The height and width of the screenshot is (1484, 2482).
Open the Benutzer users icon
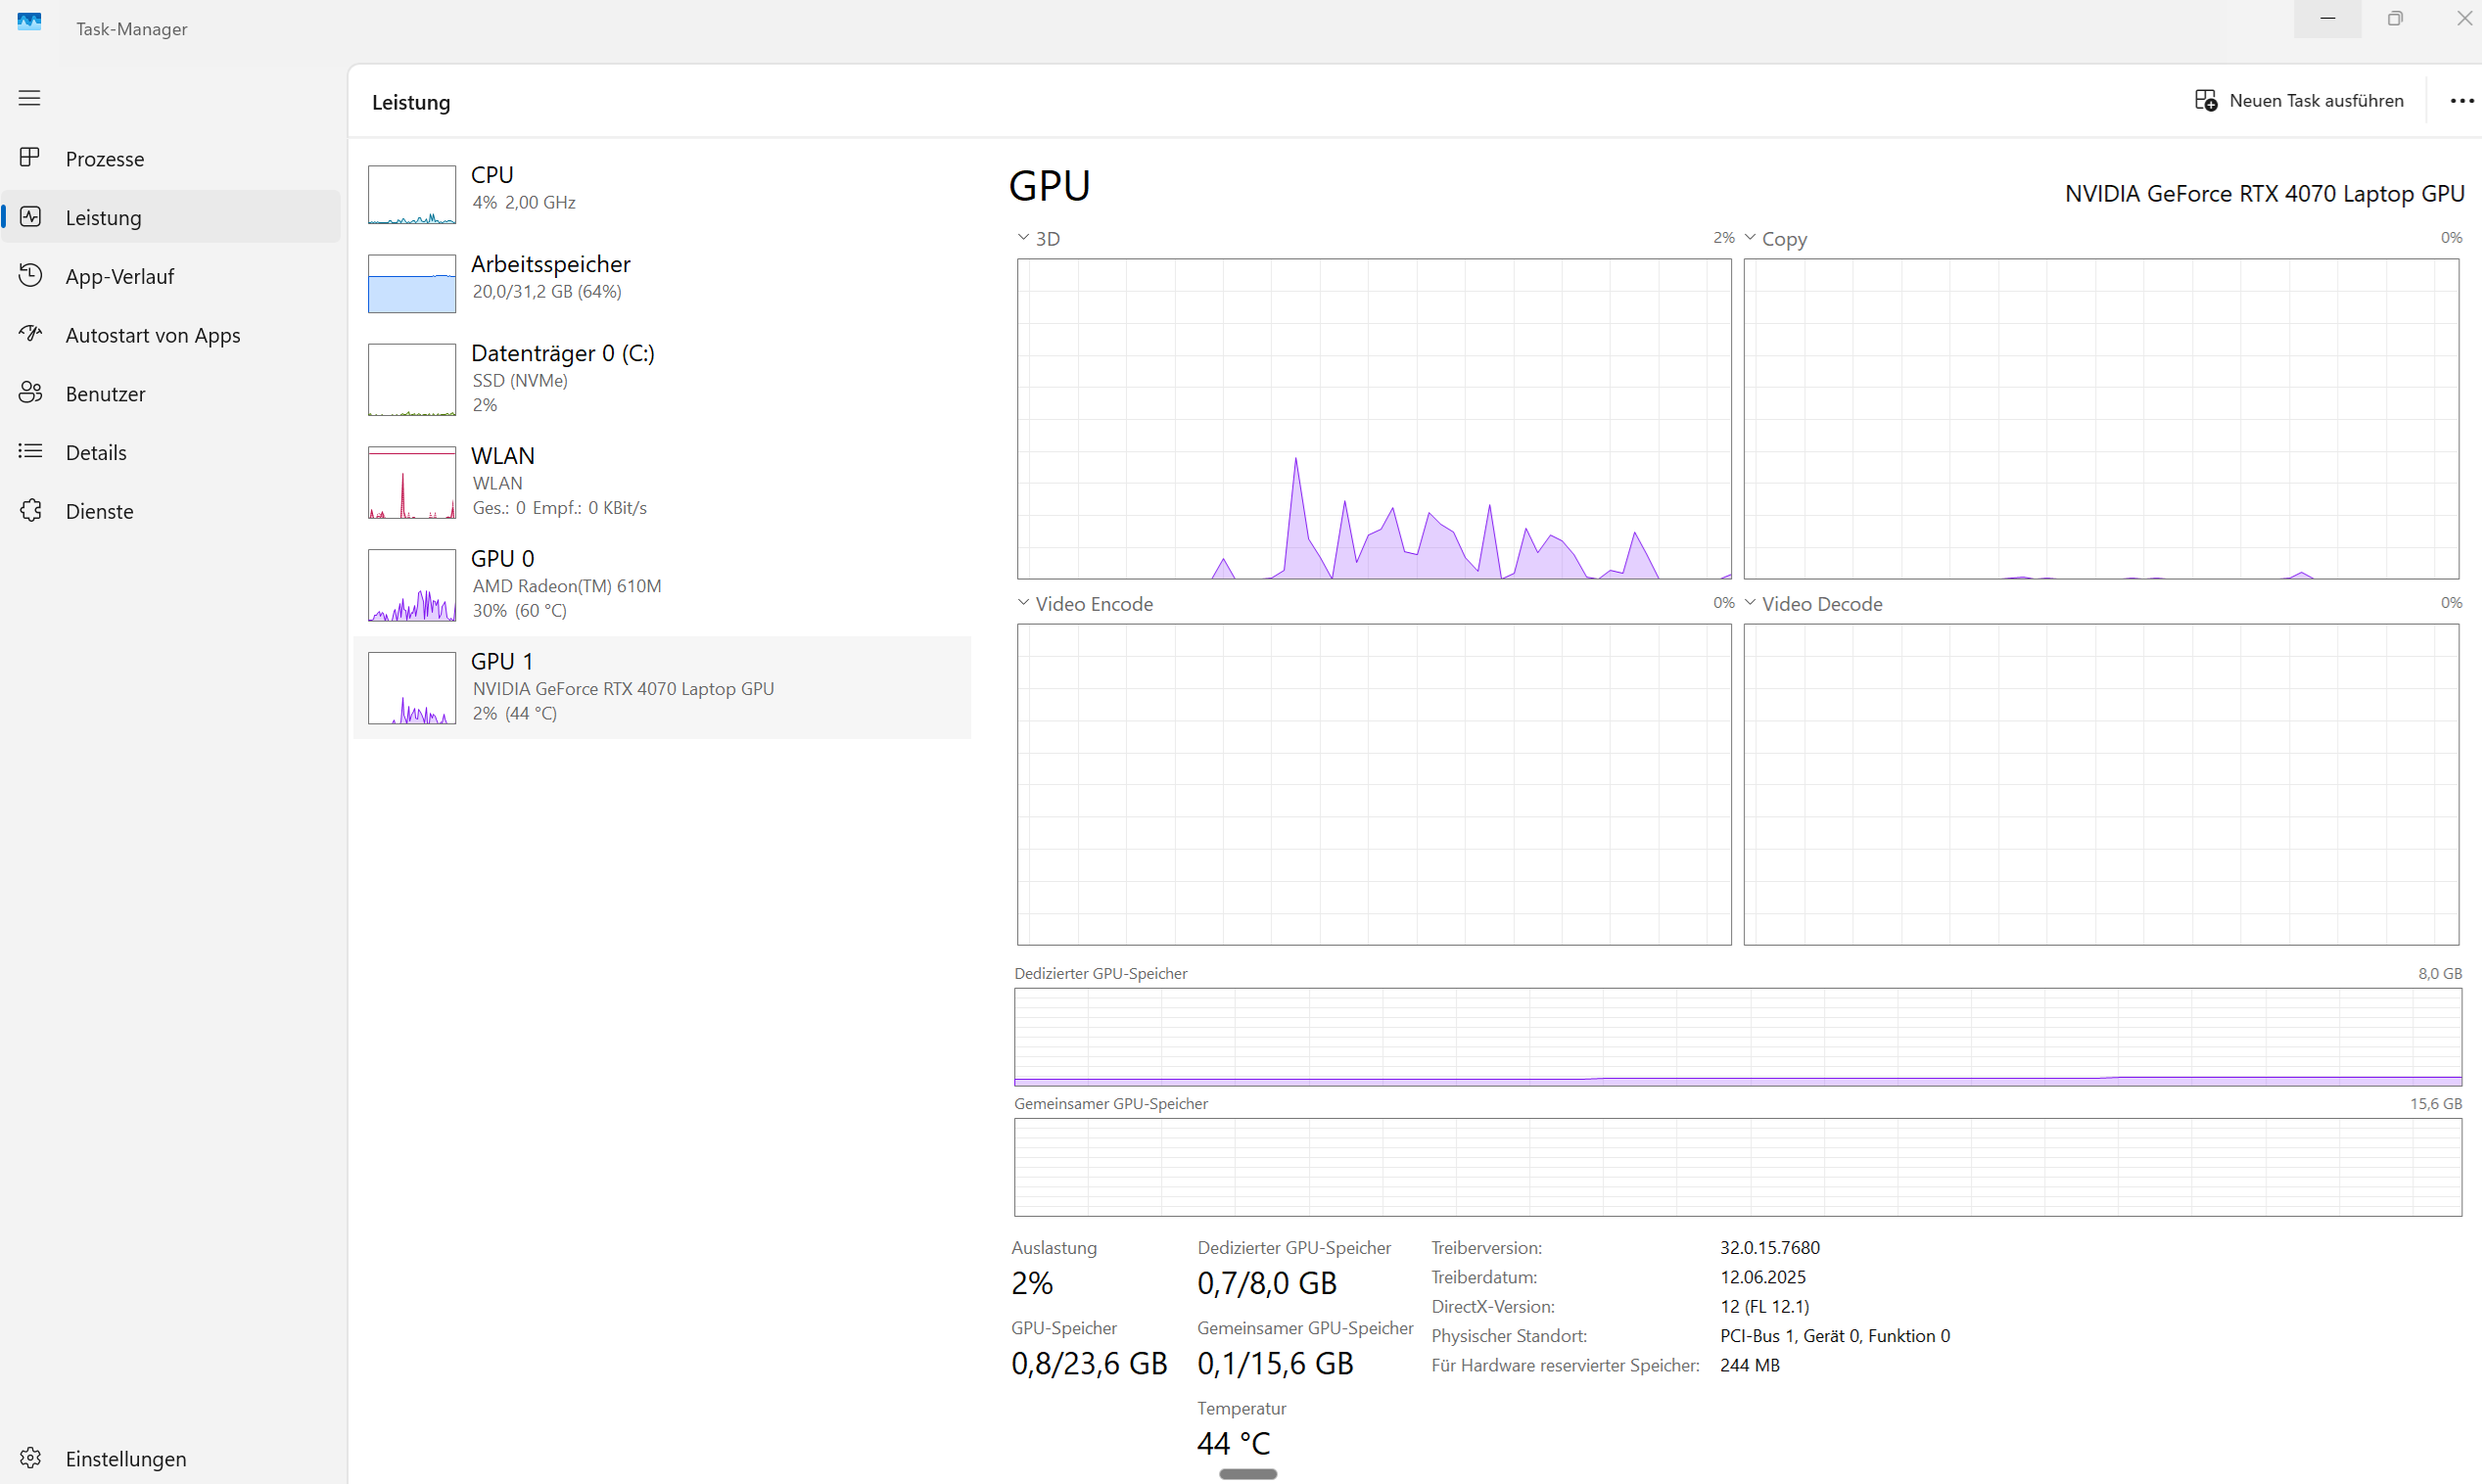[30, 393]
